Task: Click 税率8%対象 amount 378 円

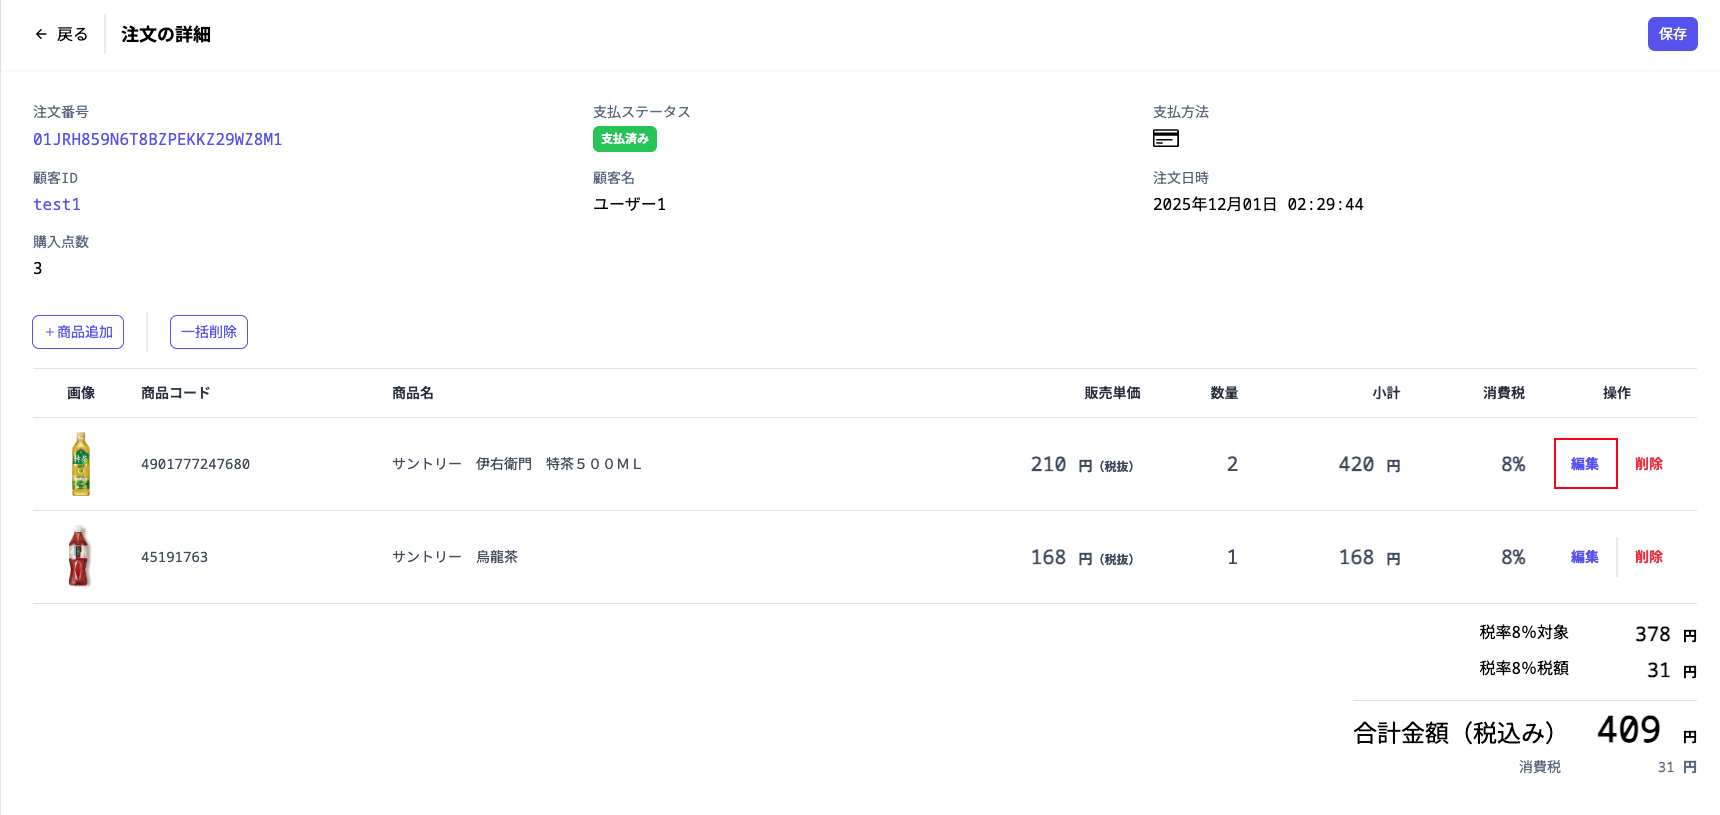Action: [1666, 634]
